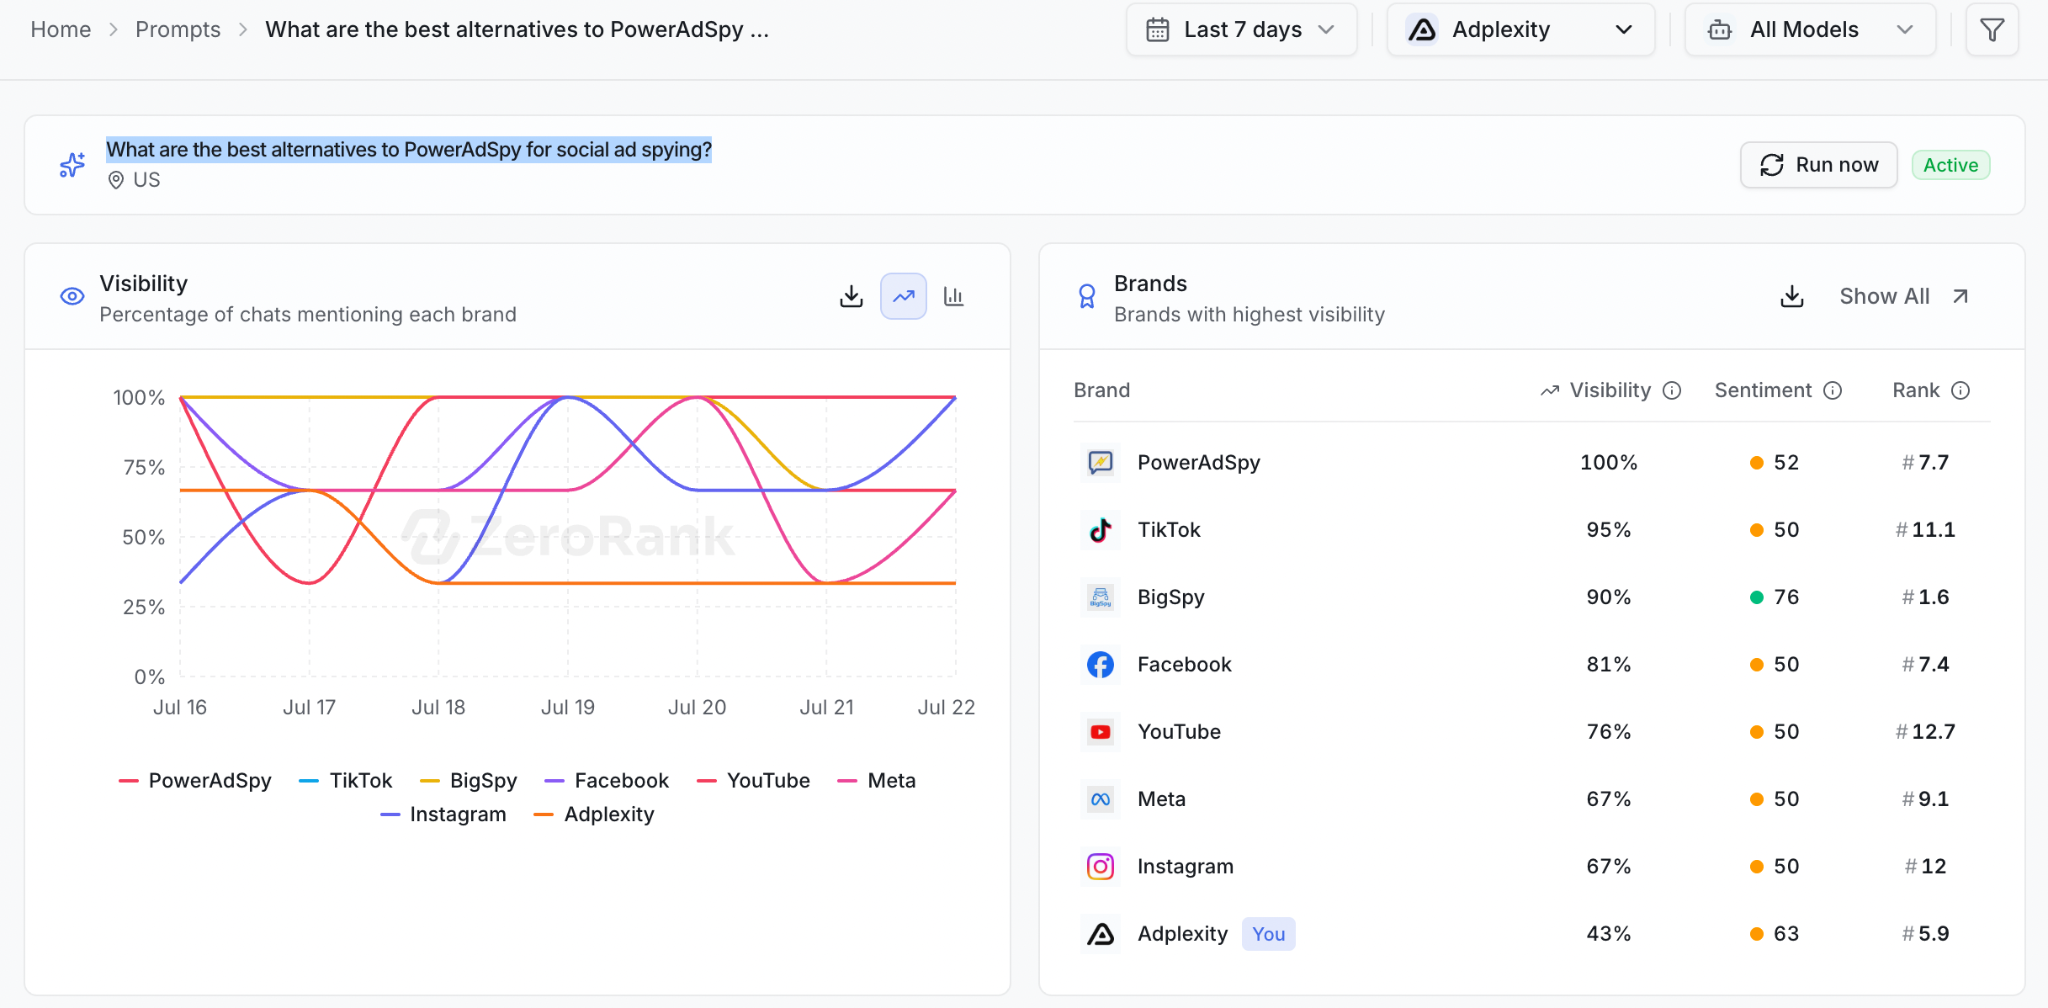This screenshot has height=1008, width=2048.
Task: Open the Prompts breadcrumb
Action: [x=178, y=30]
